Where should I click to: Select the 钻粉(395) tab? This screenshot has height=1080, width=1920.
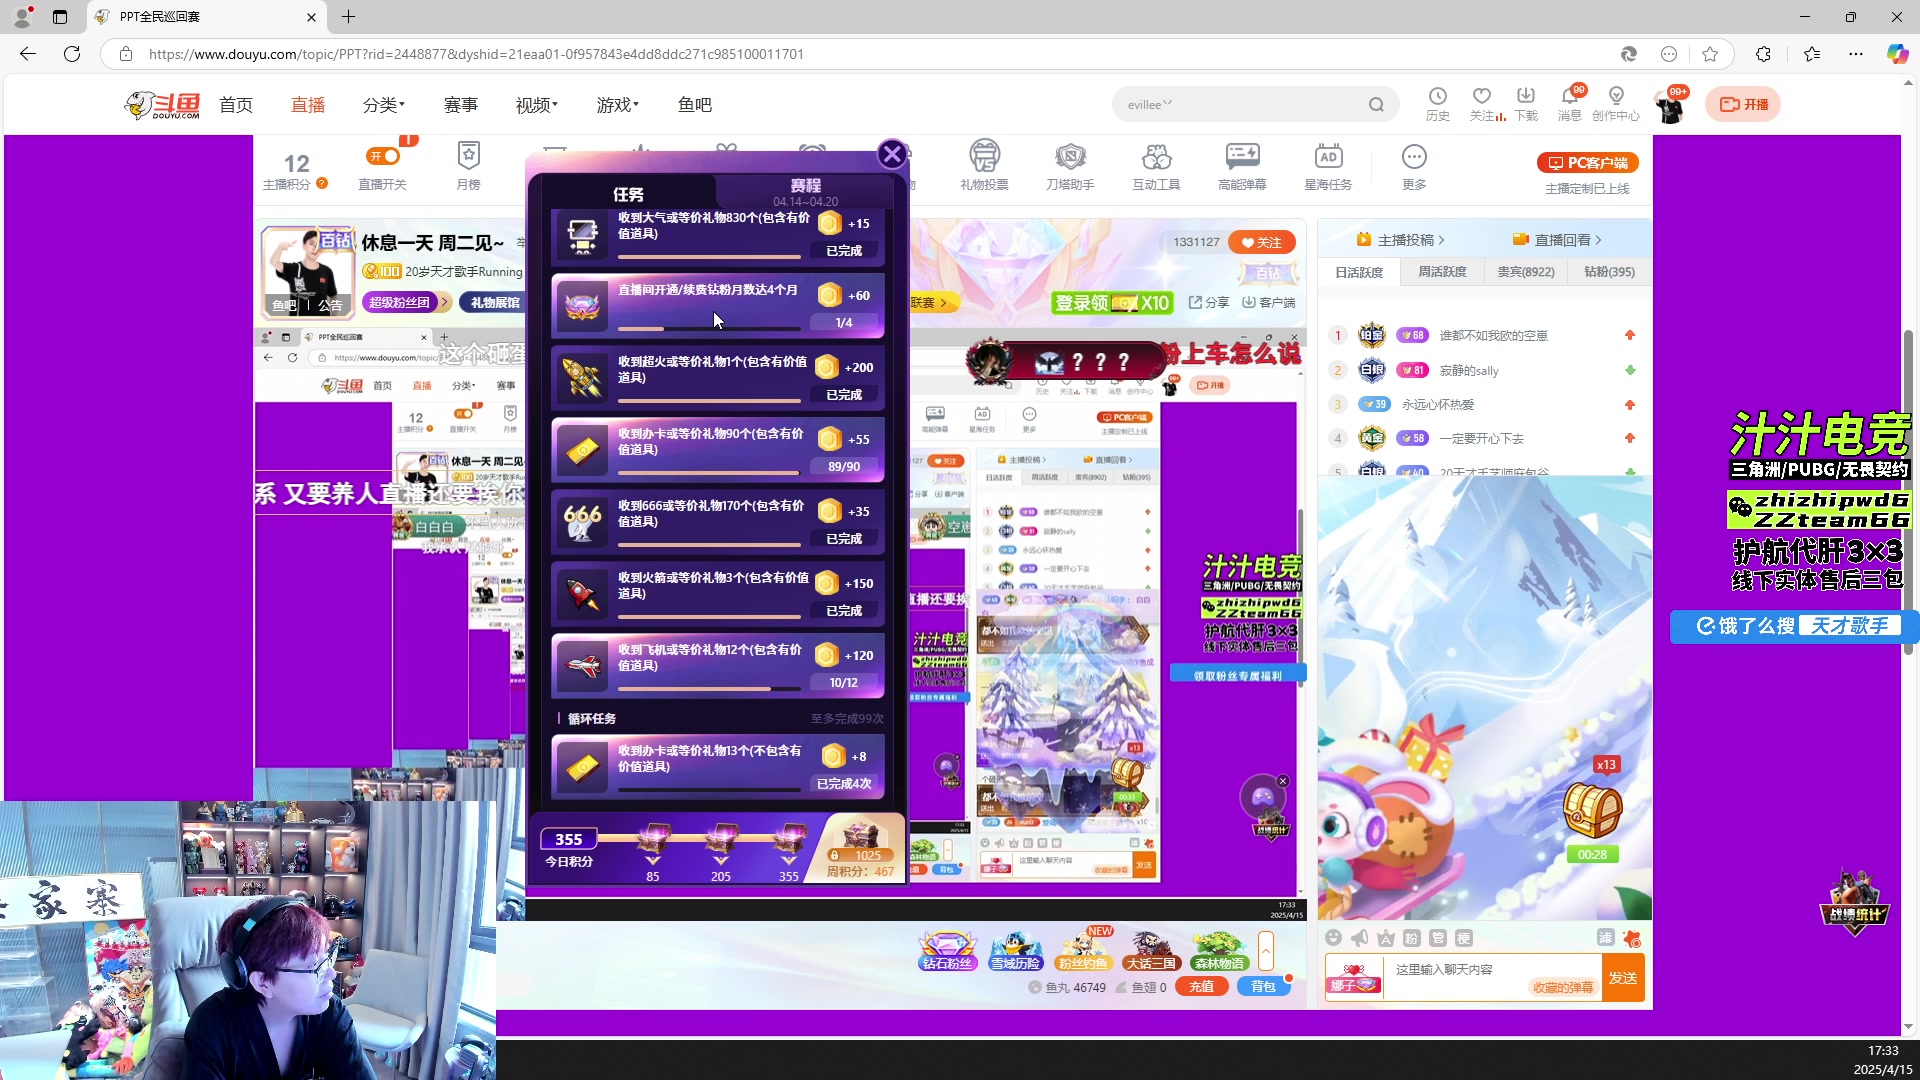[1609, 272]
